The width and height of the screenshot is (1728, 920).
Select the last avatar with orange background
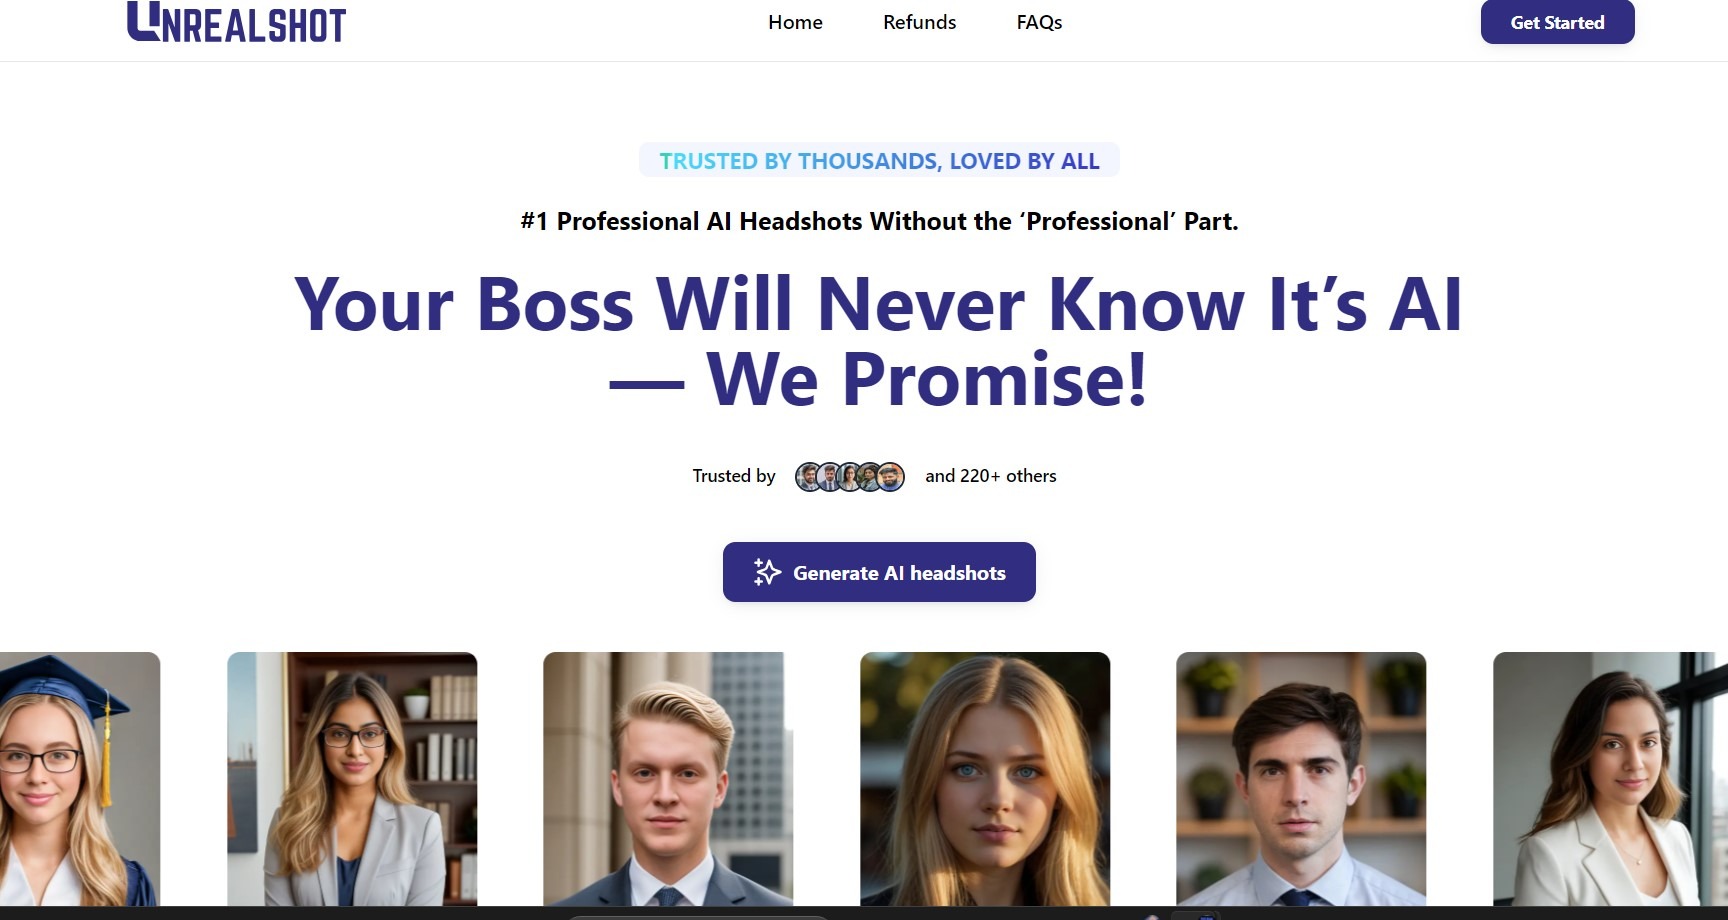[x=890, y=477]
